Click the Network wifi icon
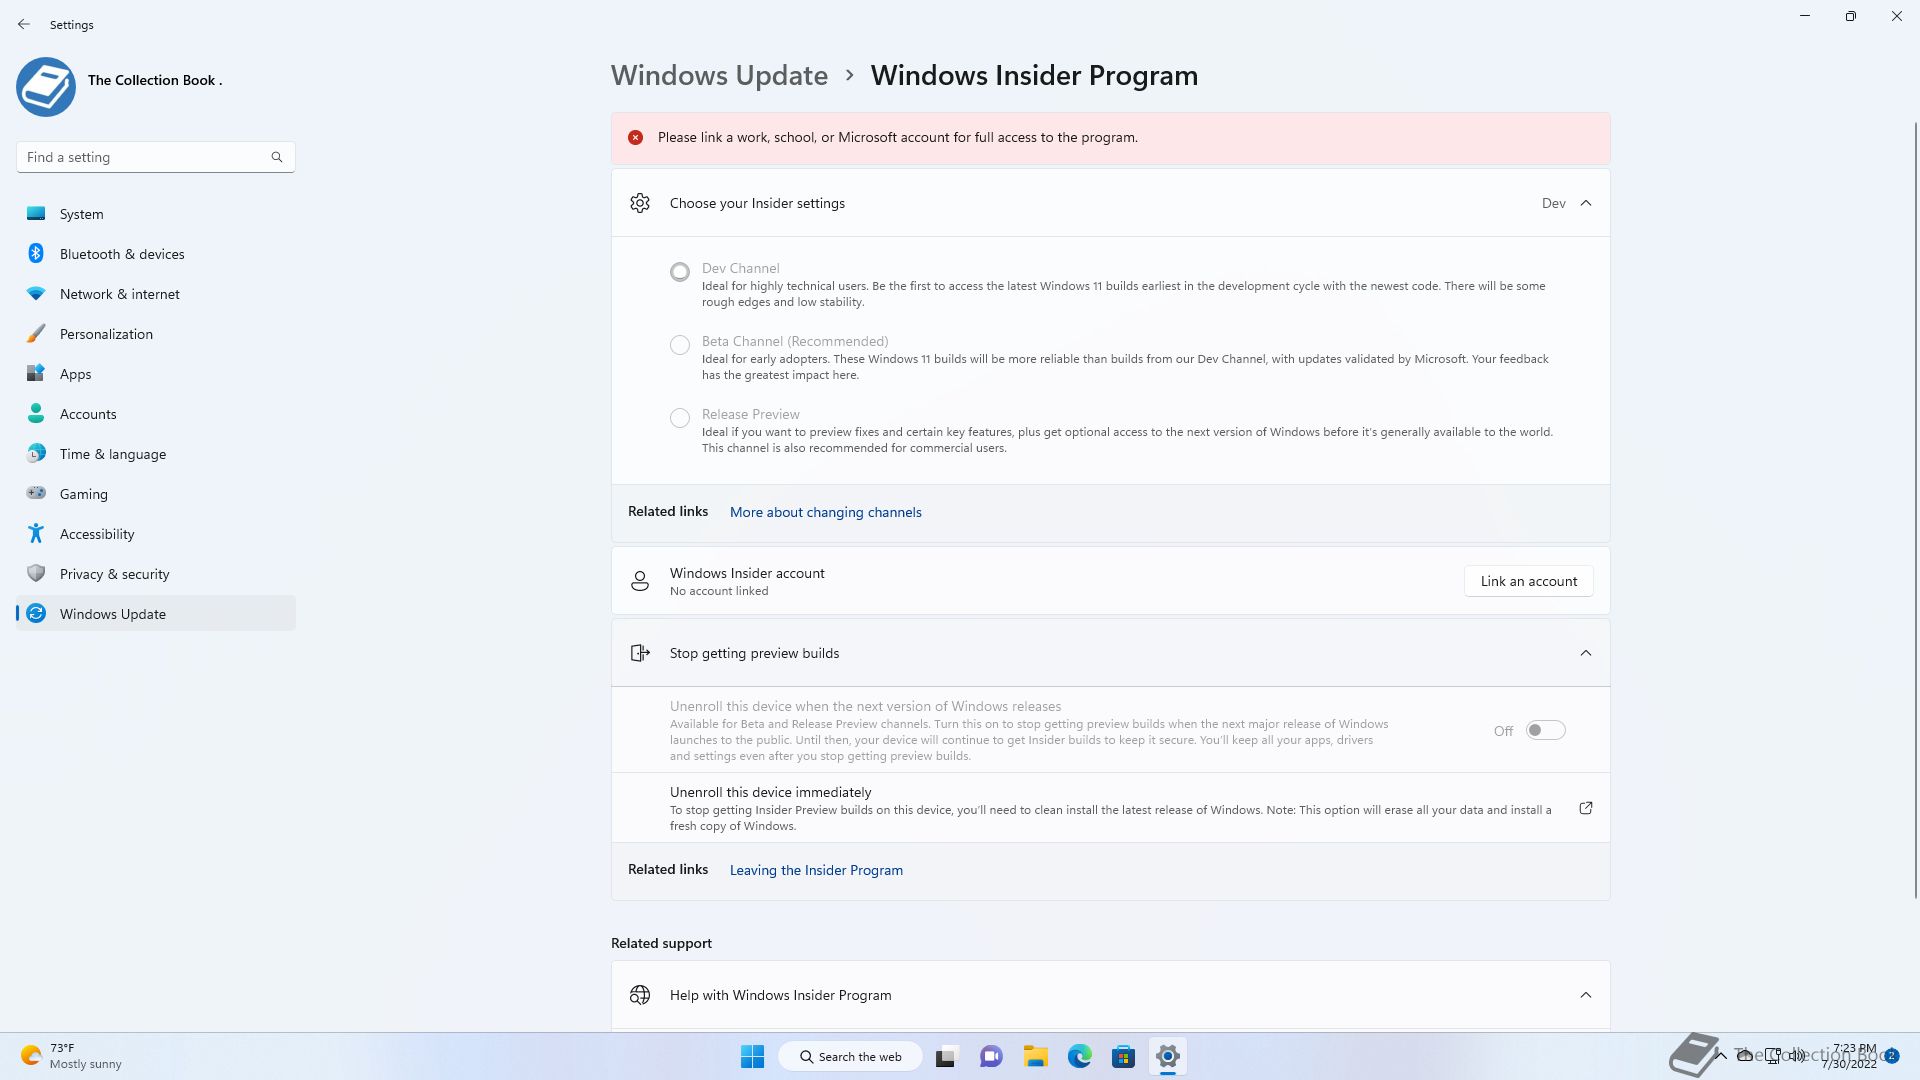The image size is (1920, 1080). (x=36, y=293)
